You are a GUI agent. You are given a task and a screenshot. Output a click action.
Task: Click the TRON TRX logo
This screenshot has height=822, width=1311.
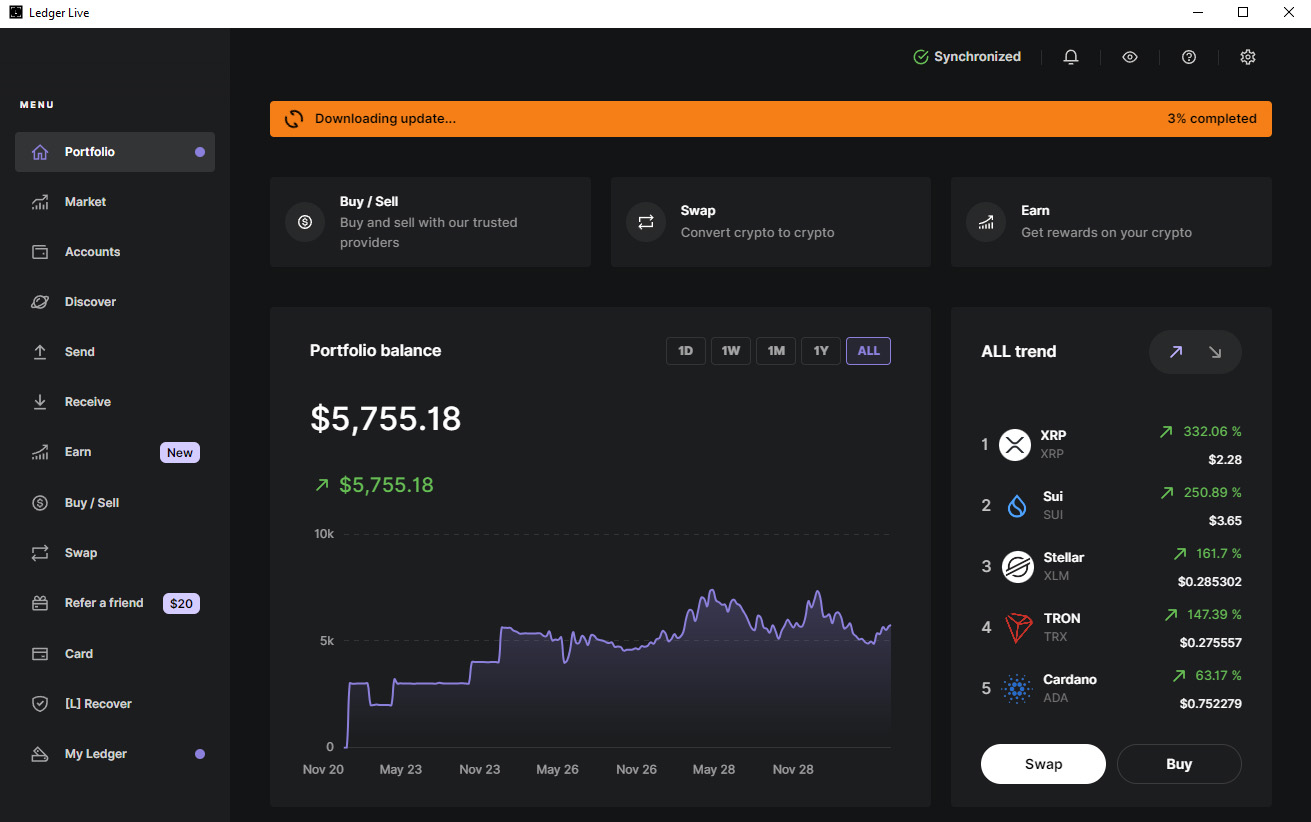pos(1018,628)
